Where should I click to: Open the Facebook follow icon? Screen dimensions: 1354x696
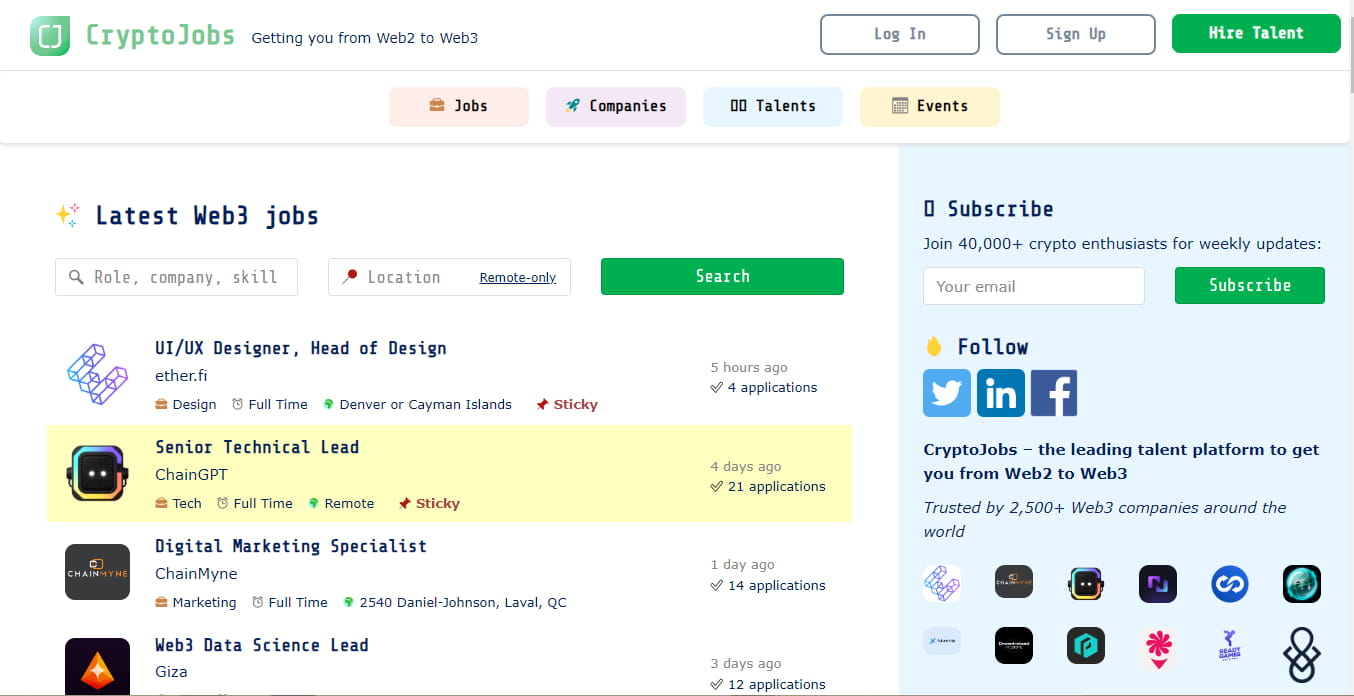(x=1054, y=393)
